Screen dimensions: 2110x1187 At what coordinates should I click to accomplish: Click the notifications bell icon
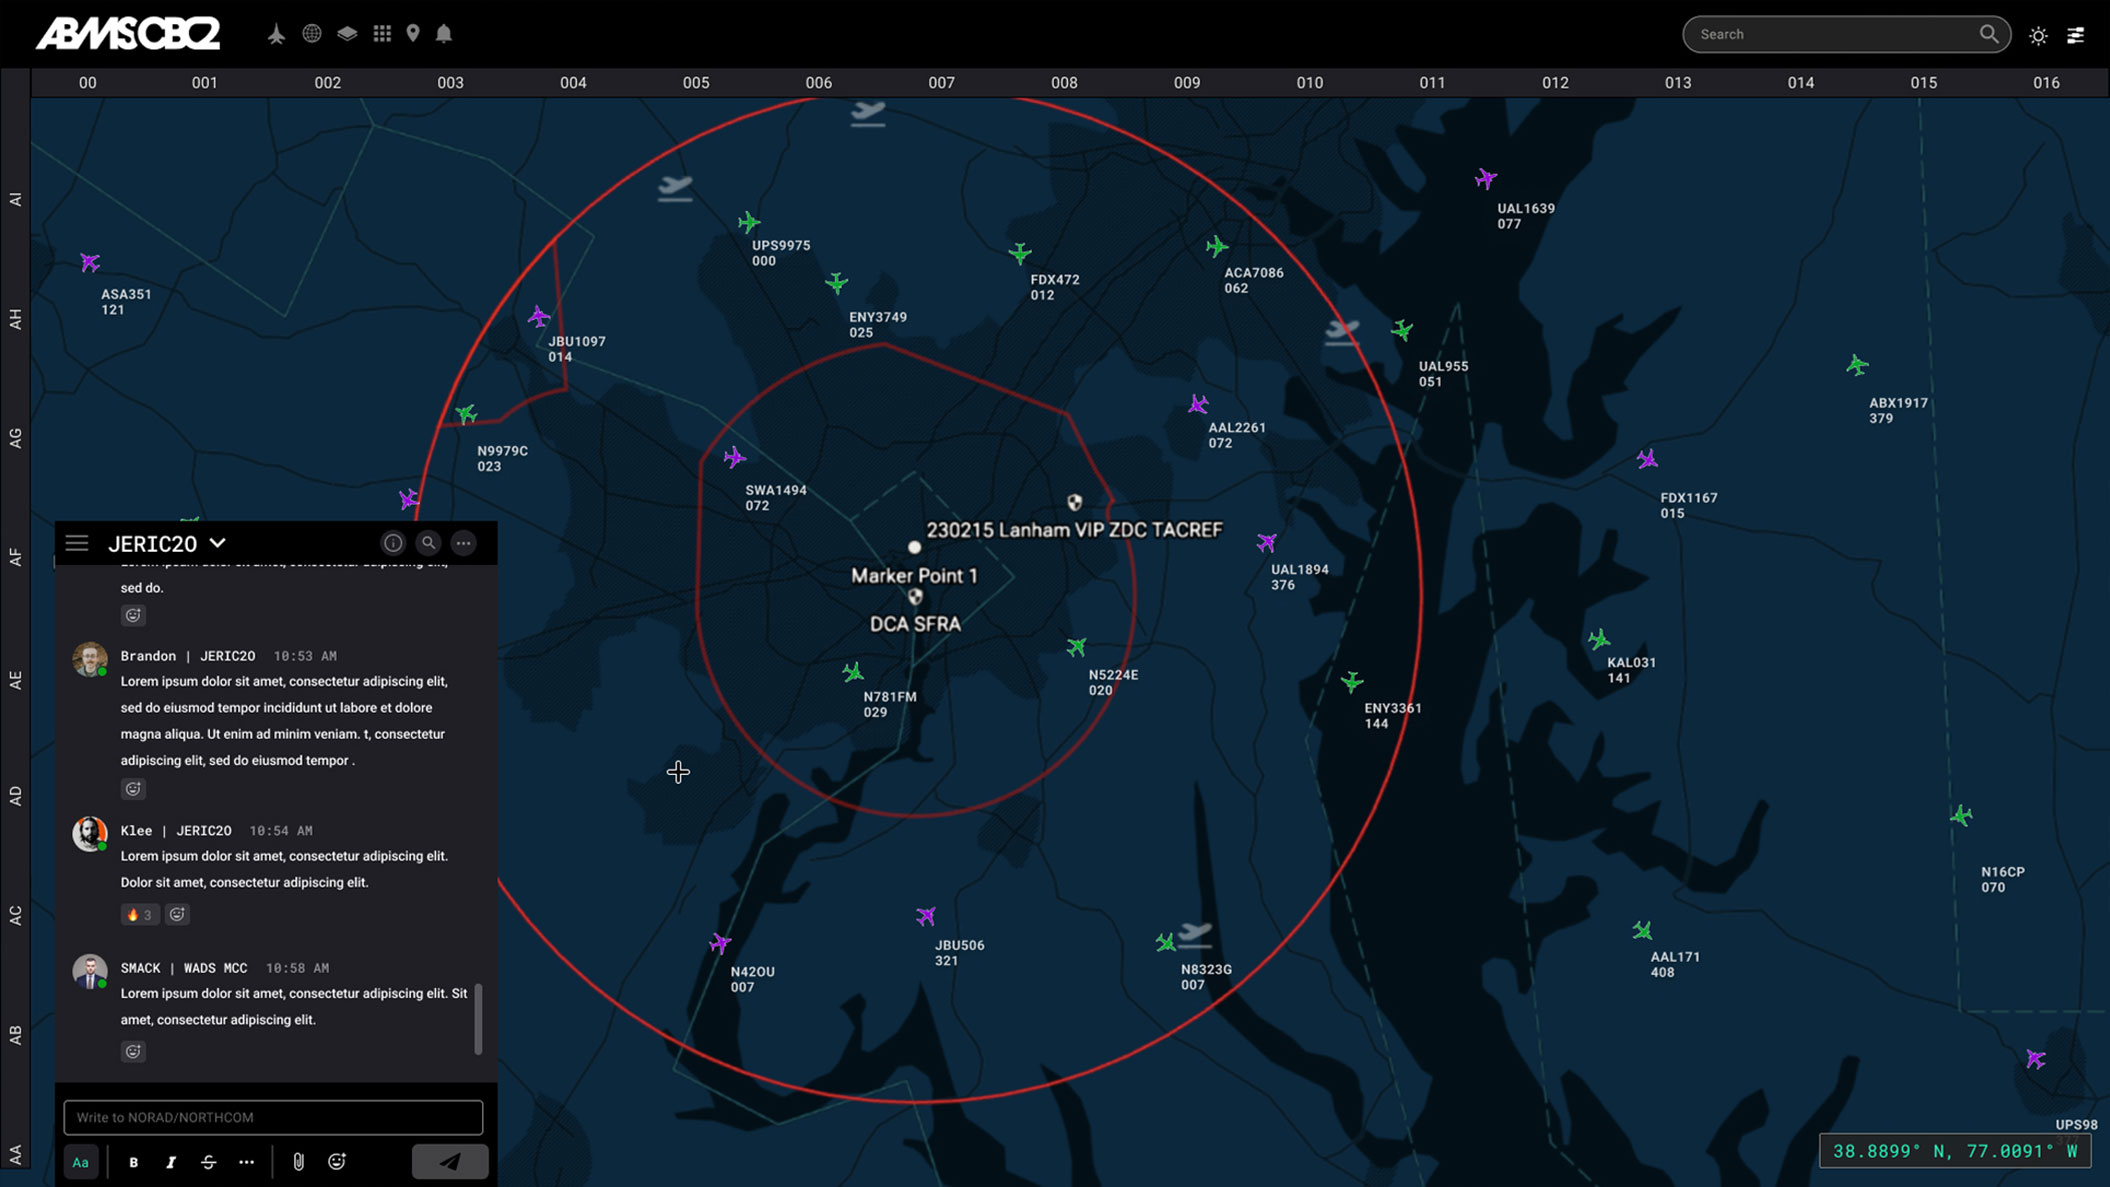[443, 33]
